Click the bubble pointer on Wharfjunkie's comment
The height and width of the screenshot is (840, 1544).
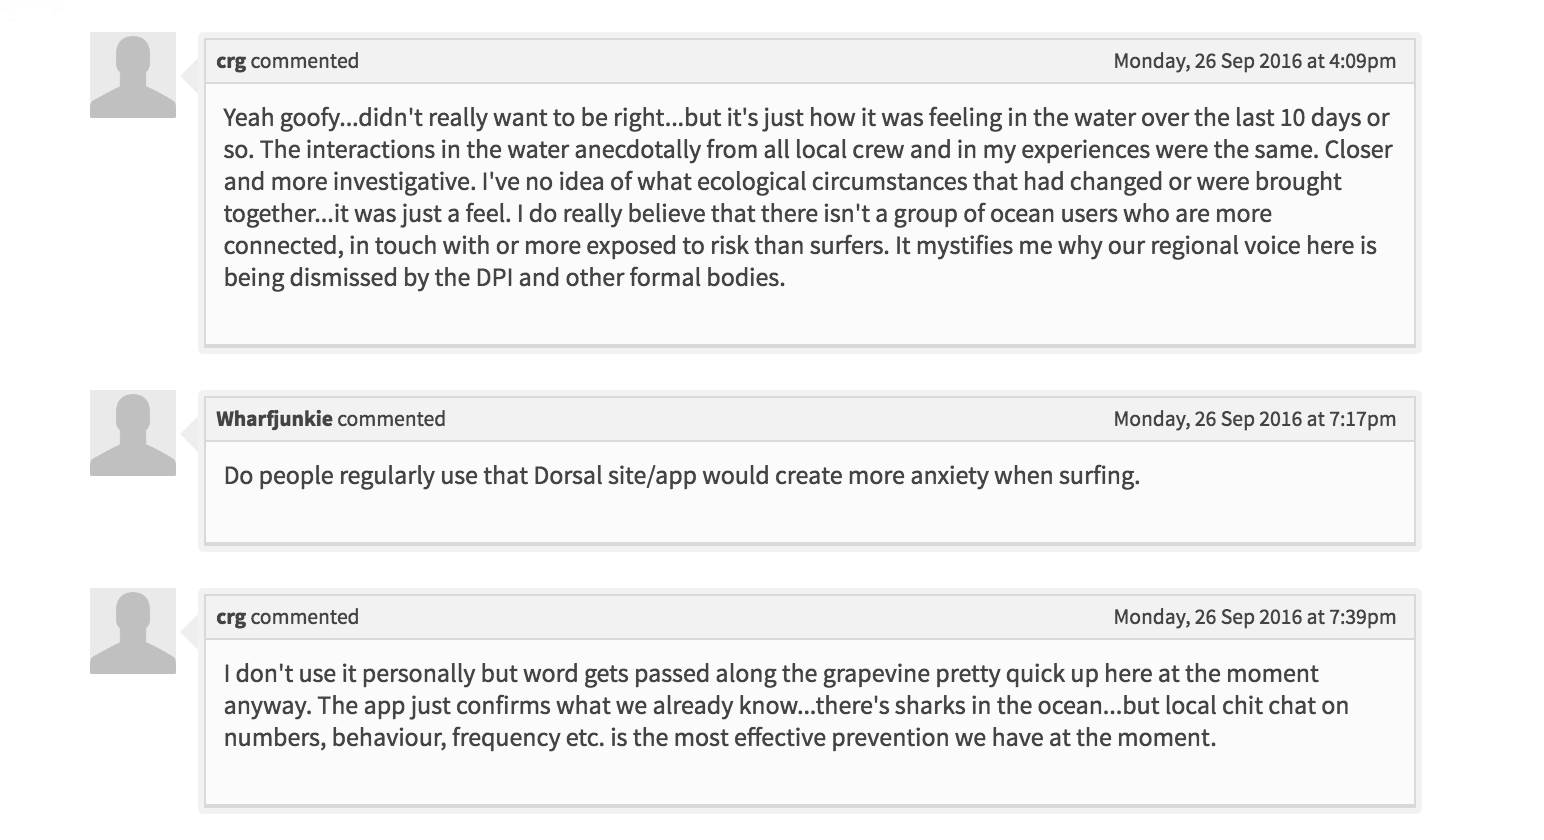tap(190, 433)
